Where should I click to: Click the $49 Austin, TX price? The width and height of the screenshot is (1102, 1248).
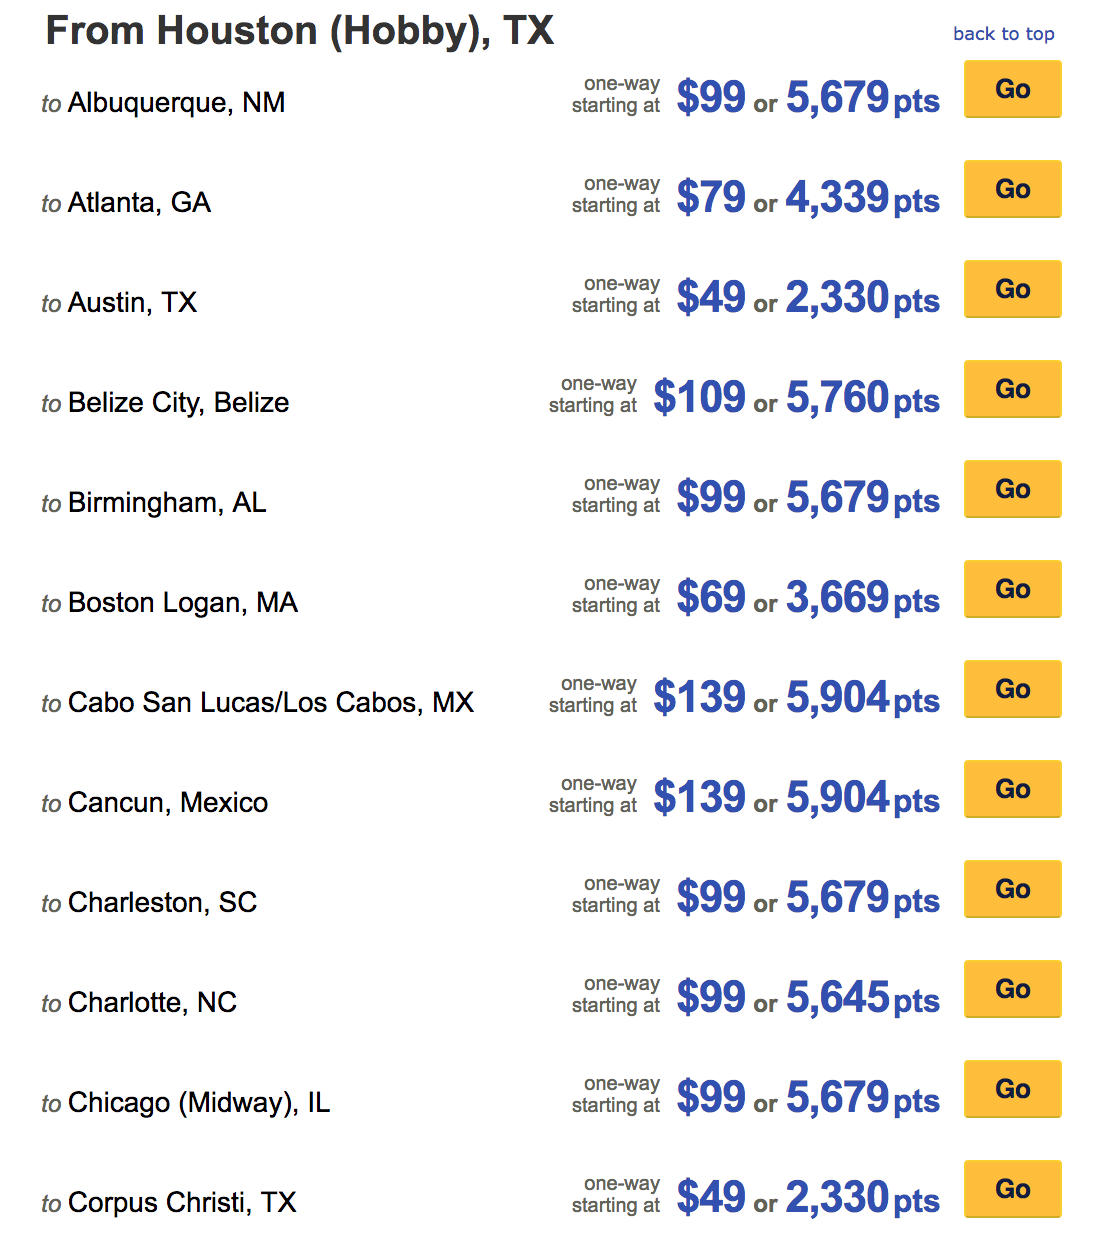[711, 297]
